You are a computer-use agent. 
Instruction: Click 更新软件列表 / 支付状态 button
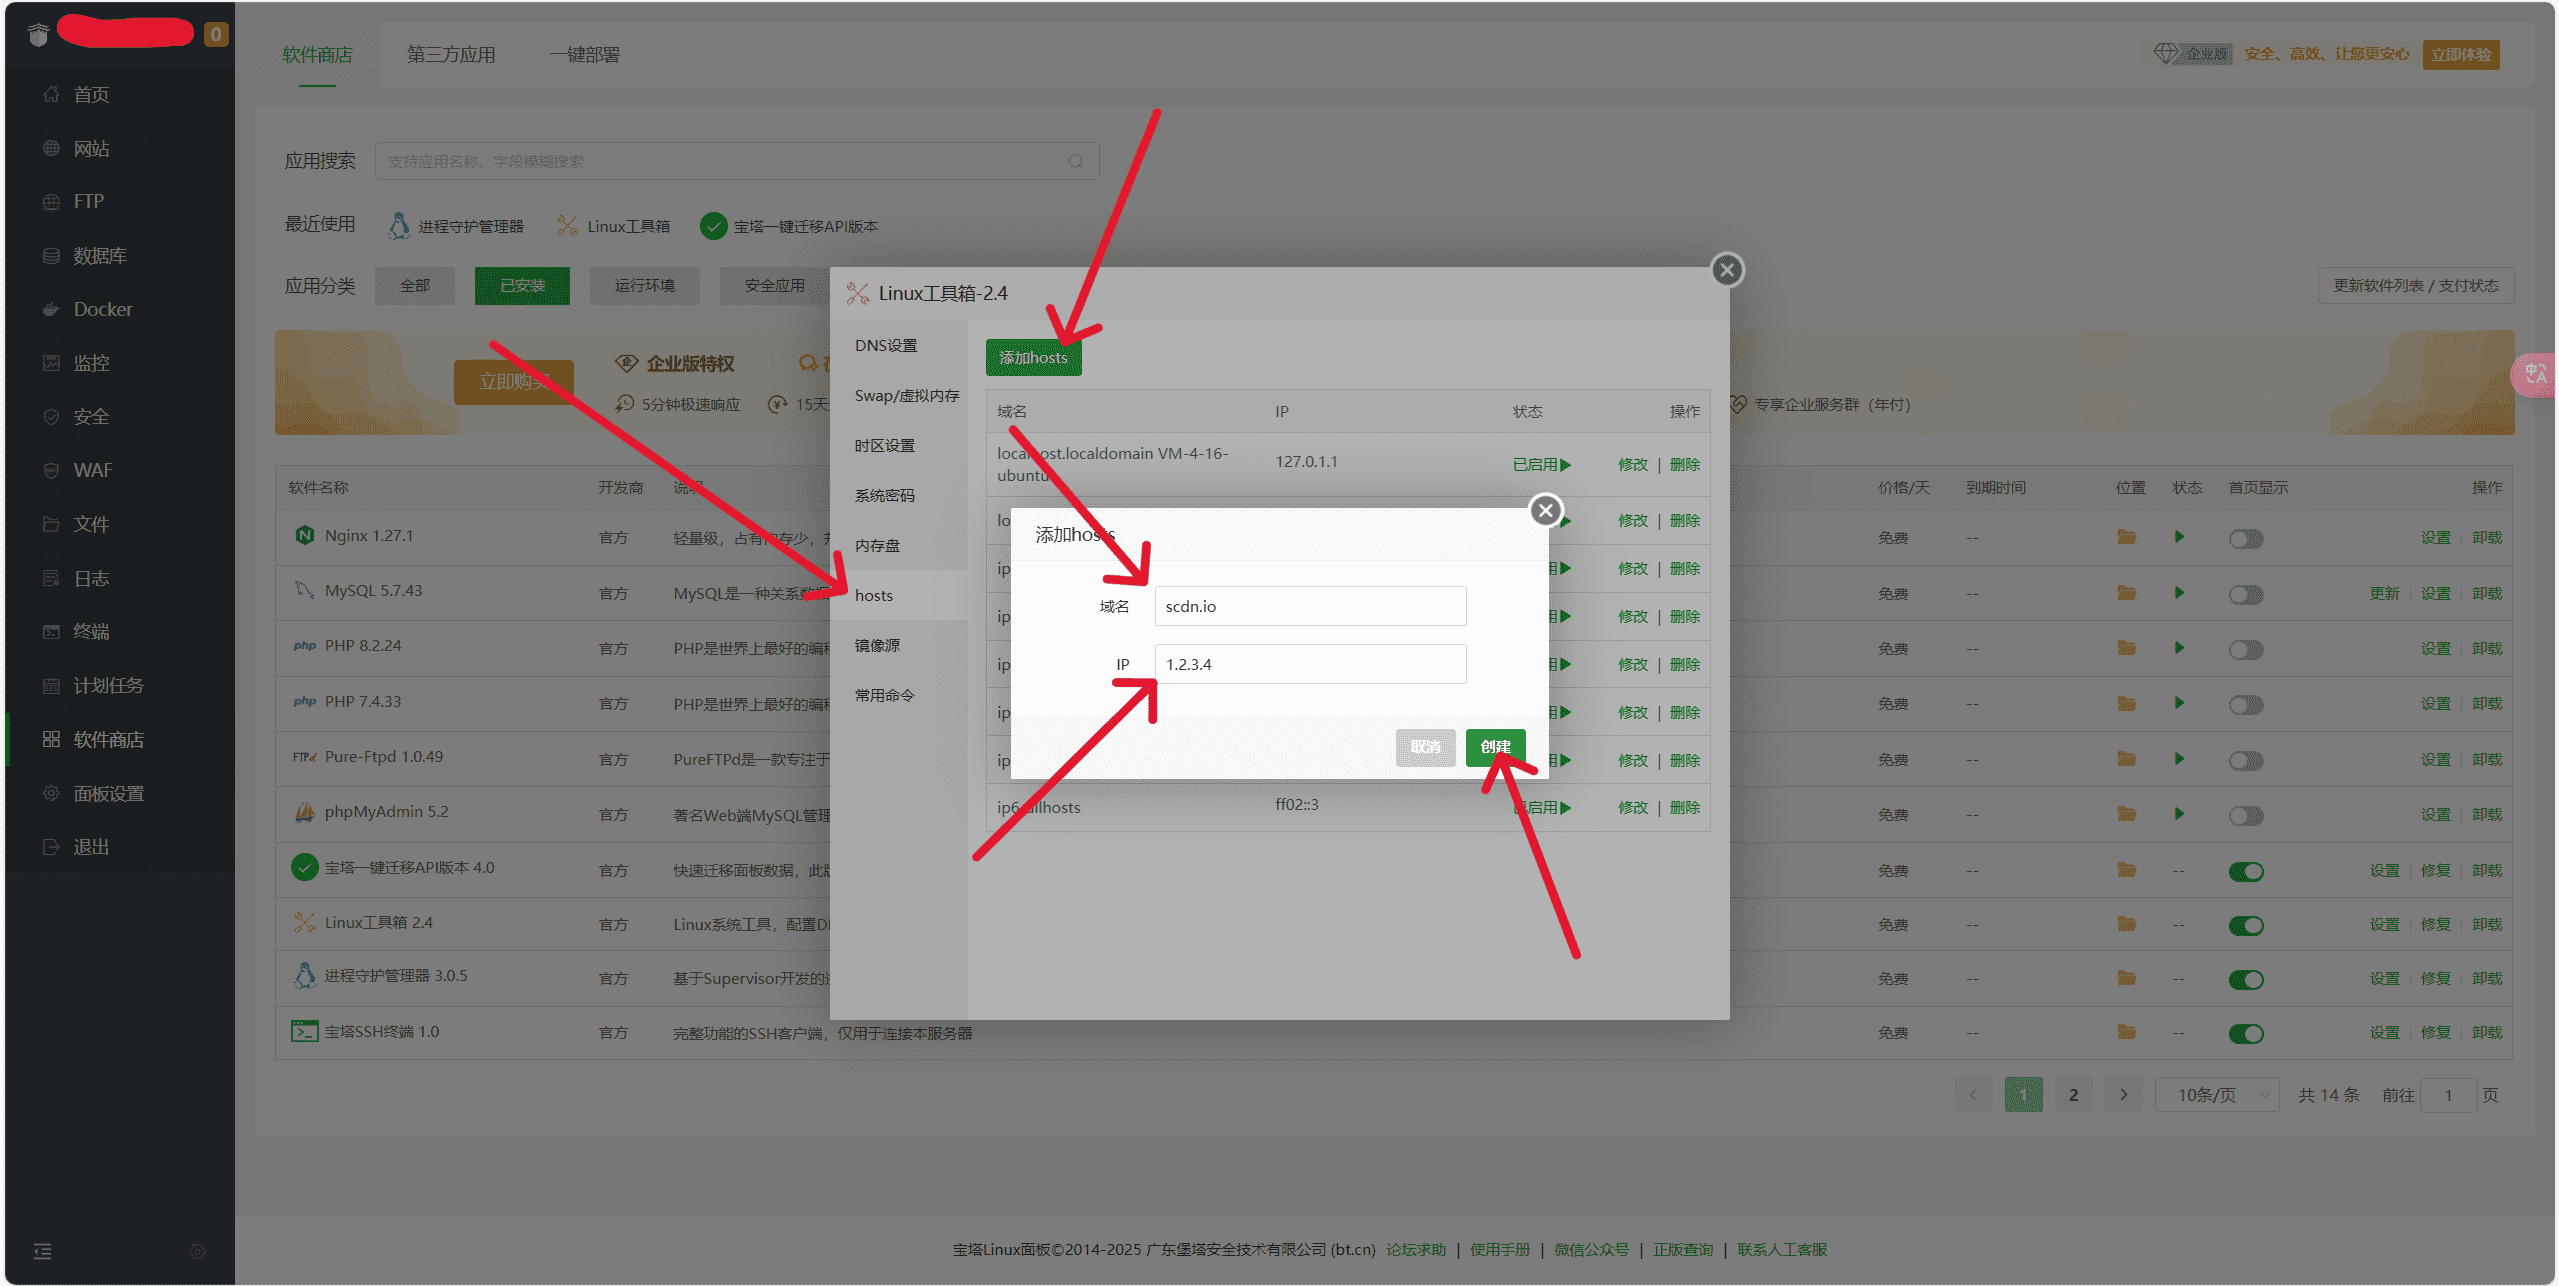2416,286
